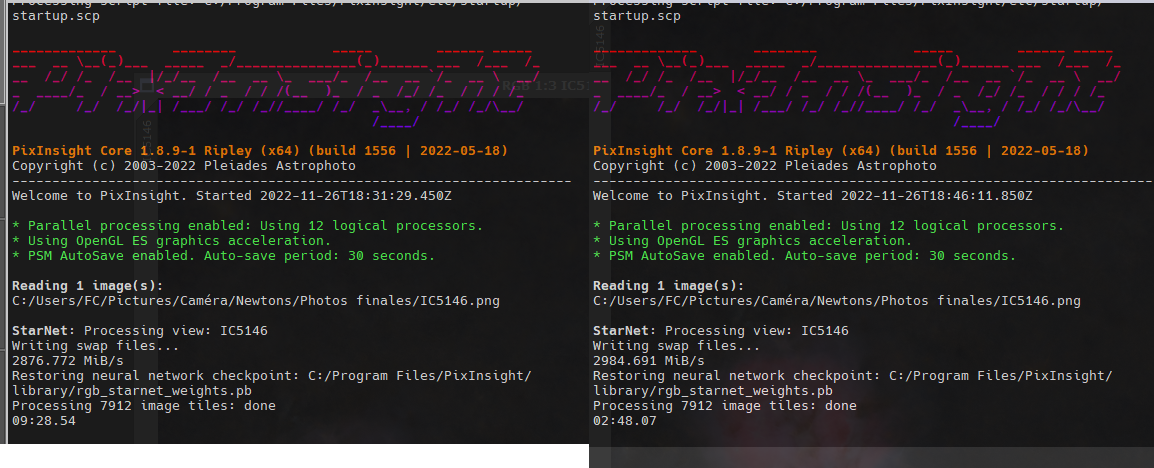Click 'Restoring neural network checkpoint' line in right console

coord(852,376)
